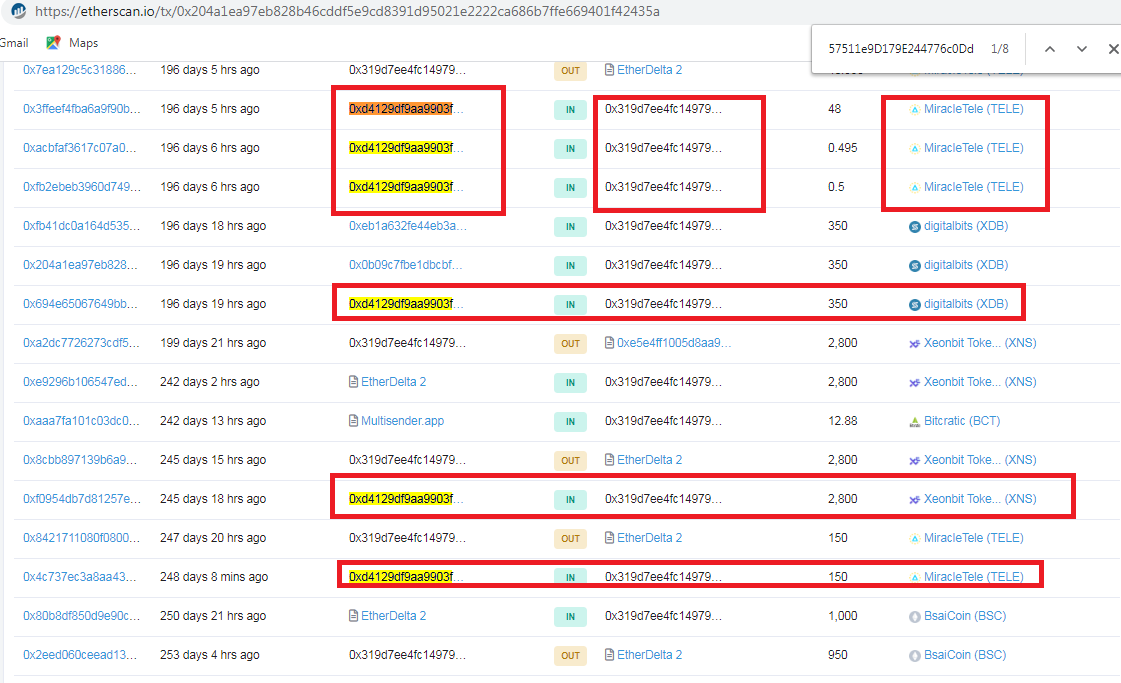Click contract icon beside Multisender.app
Screen dimensions: 1121x683
pyautogui.click(x=353, y=421)
